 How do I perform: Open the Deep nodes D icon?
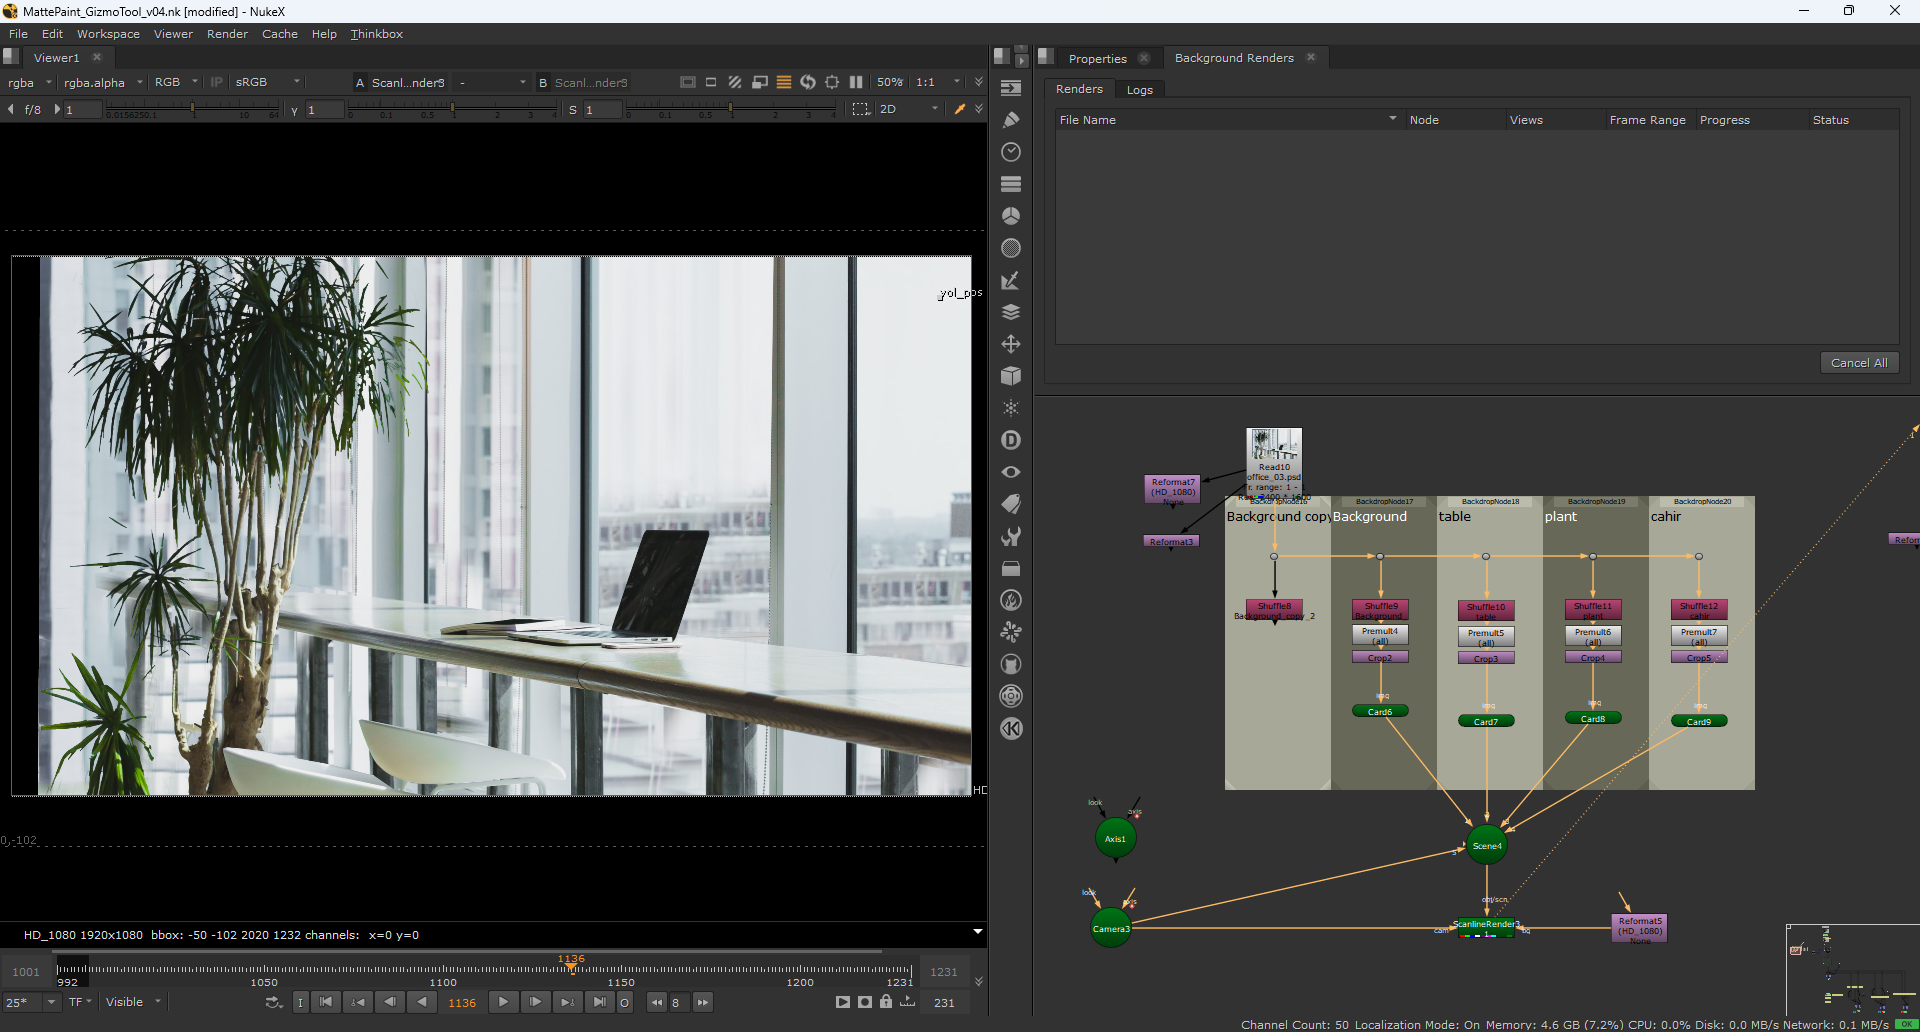tap(1011, 440)
